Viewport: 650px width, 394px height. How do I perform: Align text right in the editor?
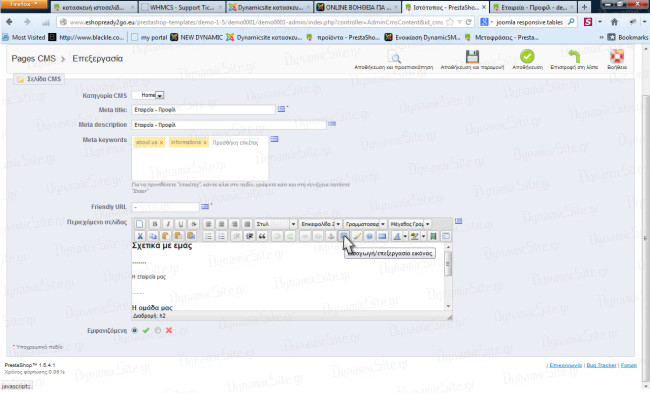coord(234,224)
